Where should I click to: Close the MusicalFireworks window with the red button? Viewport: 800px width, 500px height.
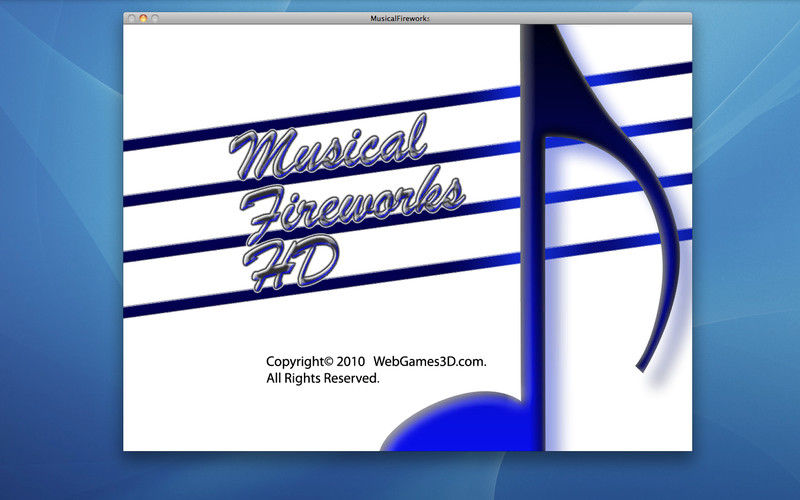pos(132,18)
